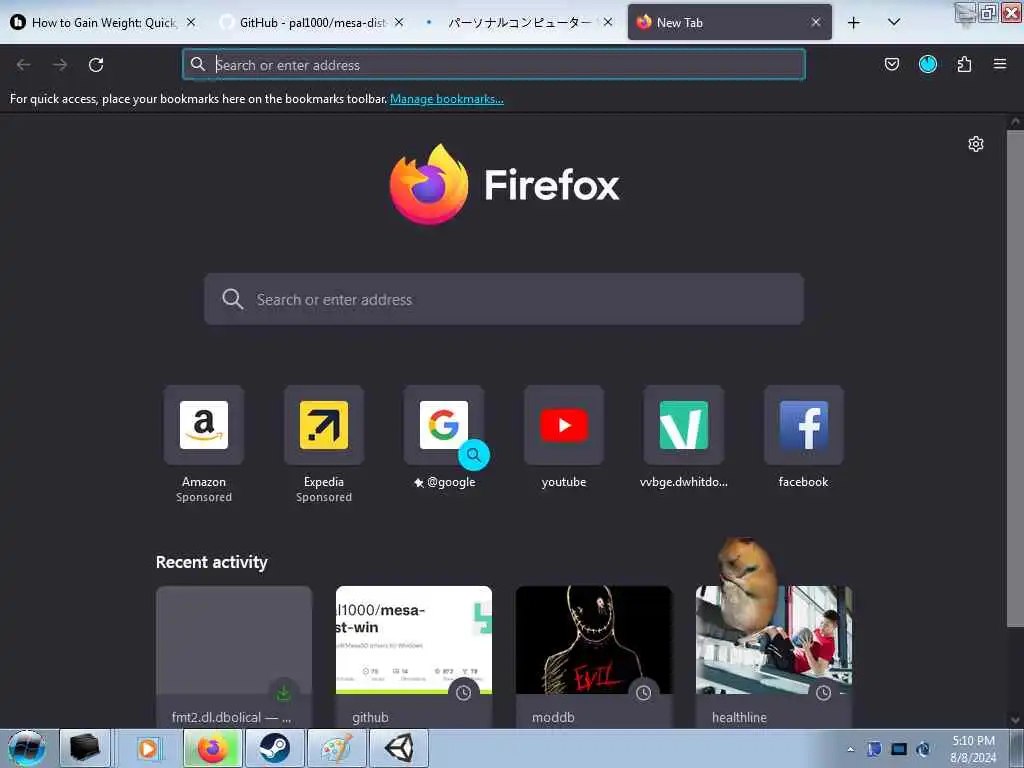
Task: Open the Firefox hamburger application menu
Action: tap(1000, 64)
